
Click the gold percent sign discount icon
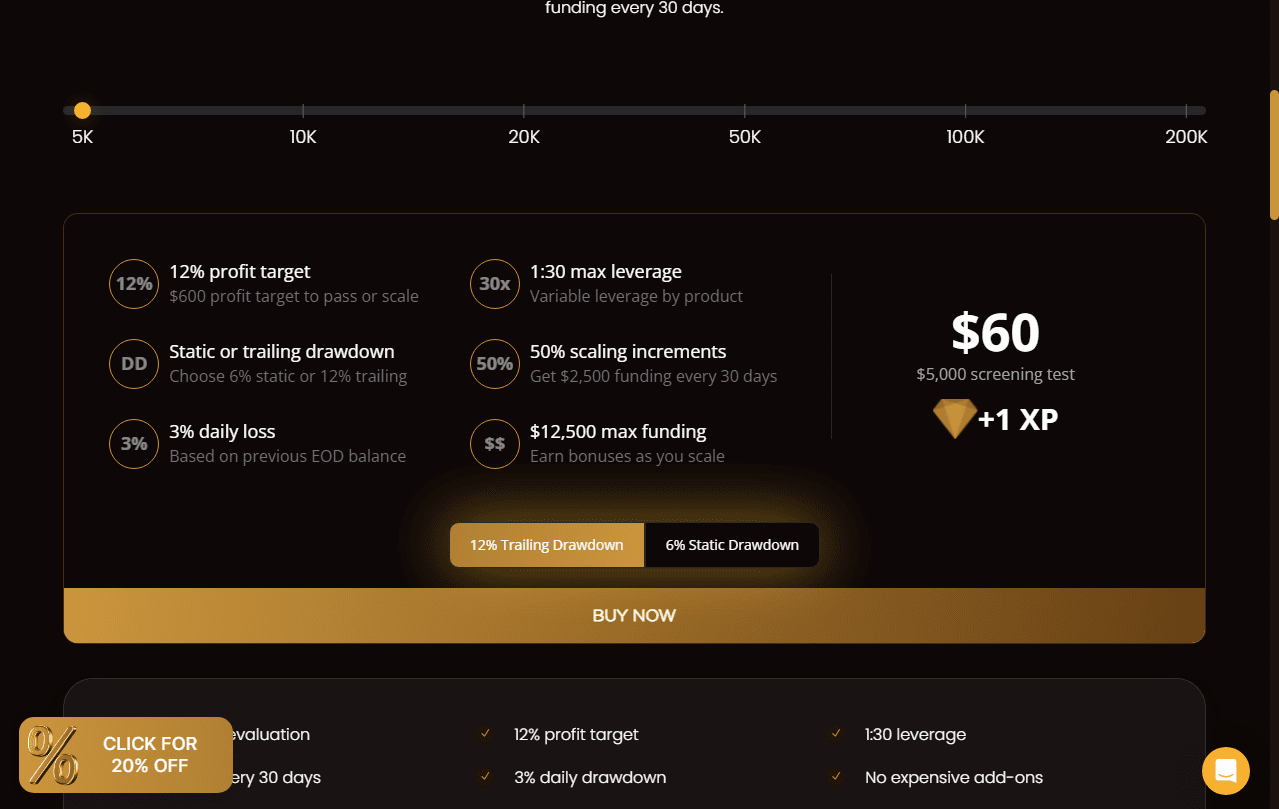pyautogui.click(x=52, y=755)
